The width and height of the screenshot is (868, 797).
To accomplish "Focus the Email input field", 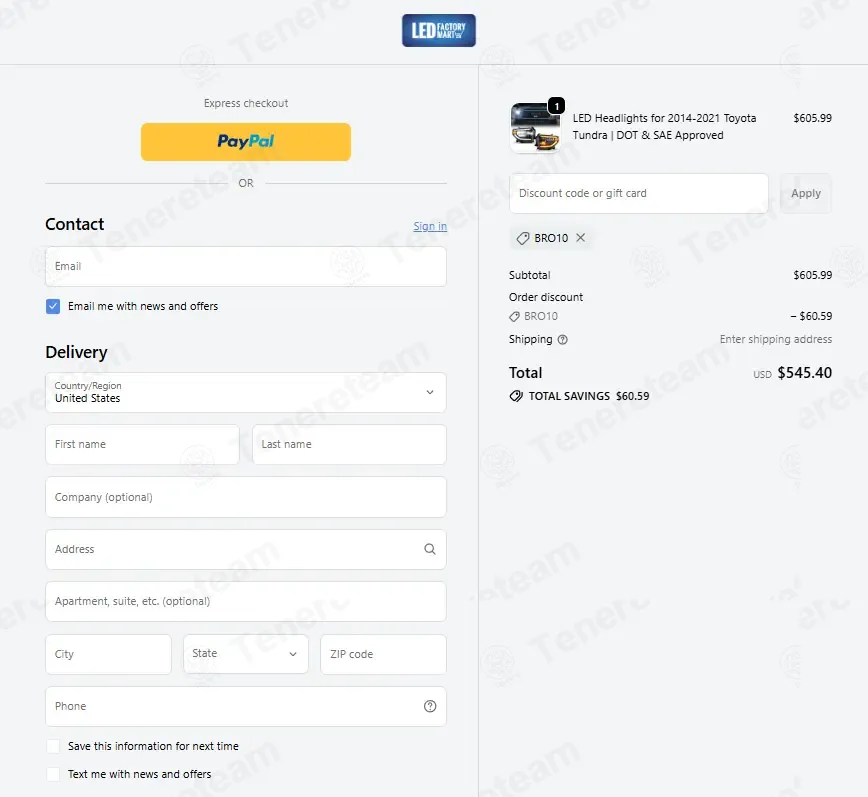I will click(x=246, y=266).
